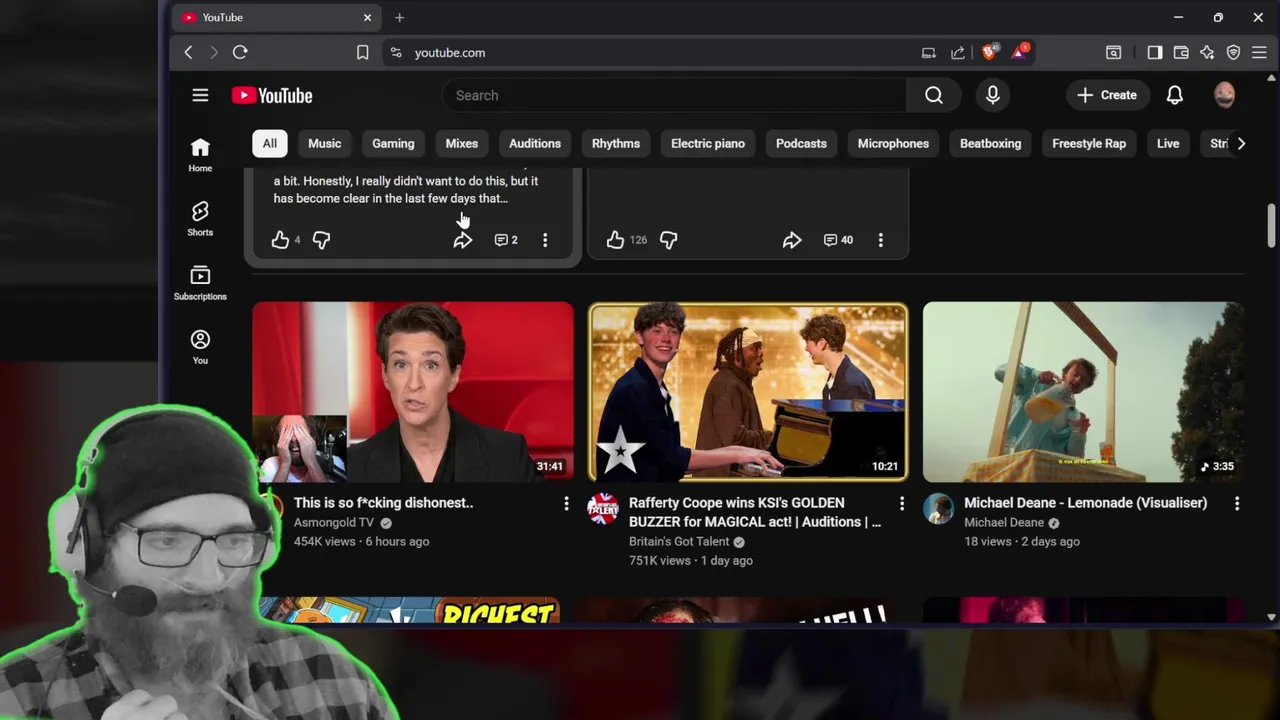This screenshot has width=1280, height=720.
Task: Like the post with 126 likes
Action: pos(615,240)
